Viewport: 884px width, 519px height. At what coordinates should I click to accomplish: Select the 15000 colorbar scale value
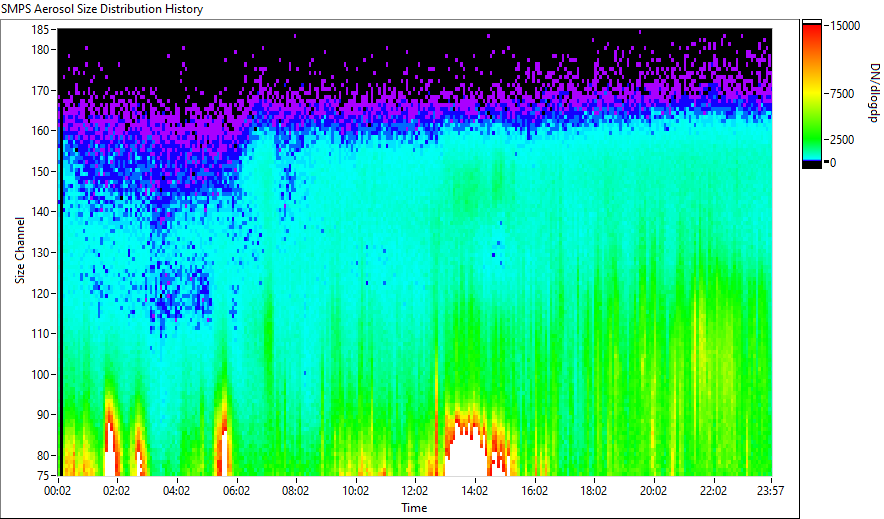(845, 26)
